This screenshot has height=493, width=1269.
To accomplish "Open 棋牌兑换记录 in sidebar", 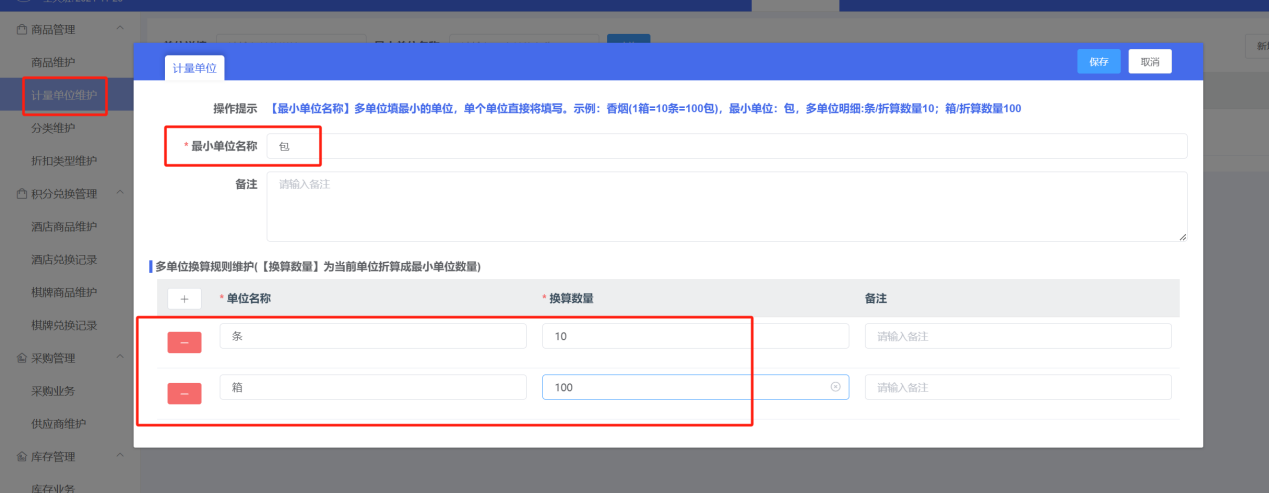I will click(64, 325).
